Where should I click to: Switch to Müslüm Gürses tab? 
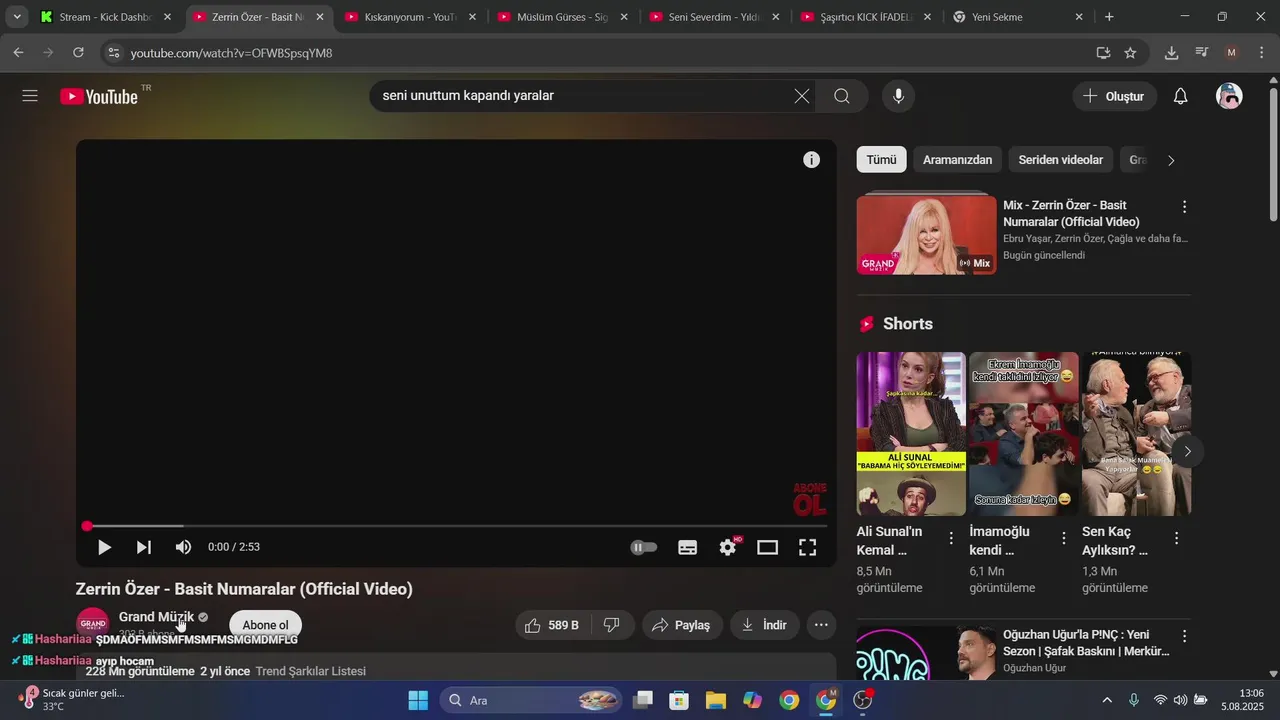[563, 17]
